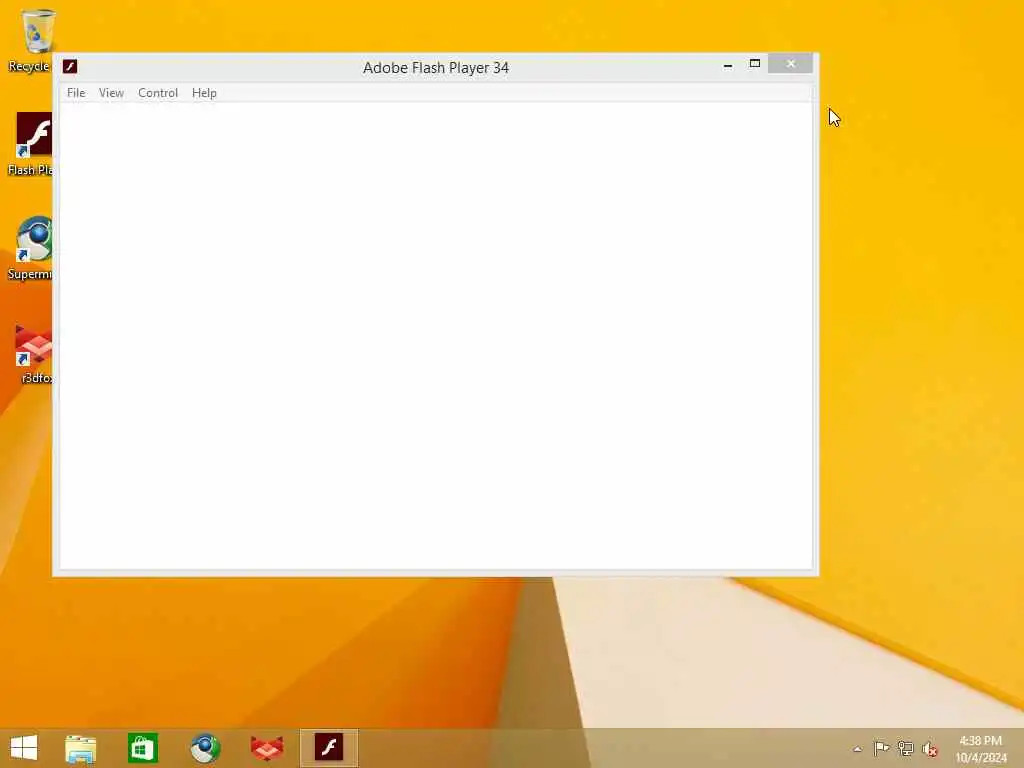Click the Flash Player taskbar button

329,748
